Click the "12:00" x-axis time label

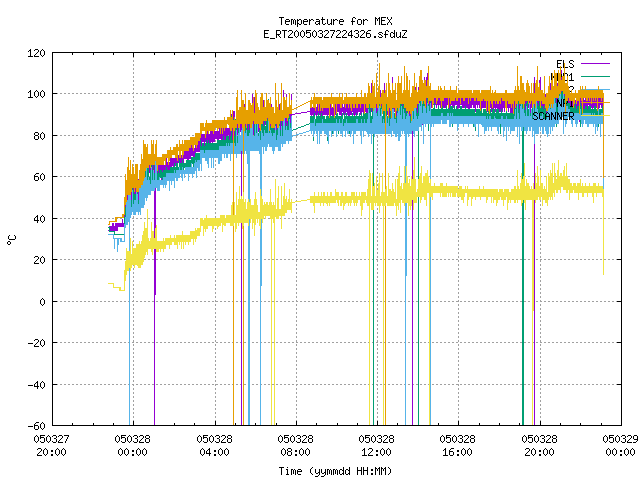376,452
